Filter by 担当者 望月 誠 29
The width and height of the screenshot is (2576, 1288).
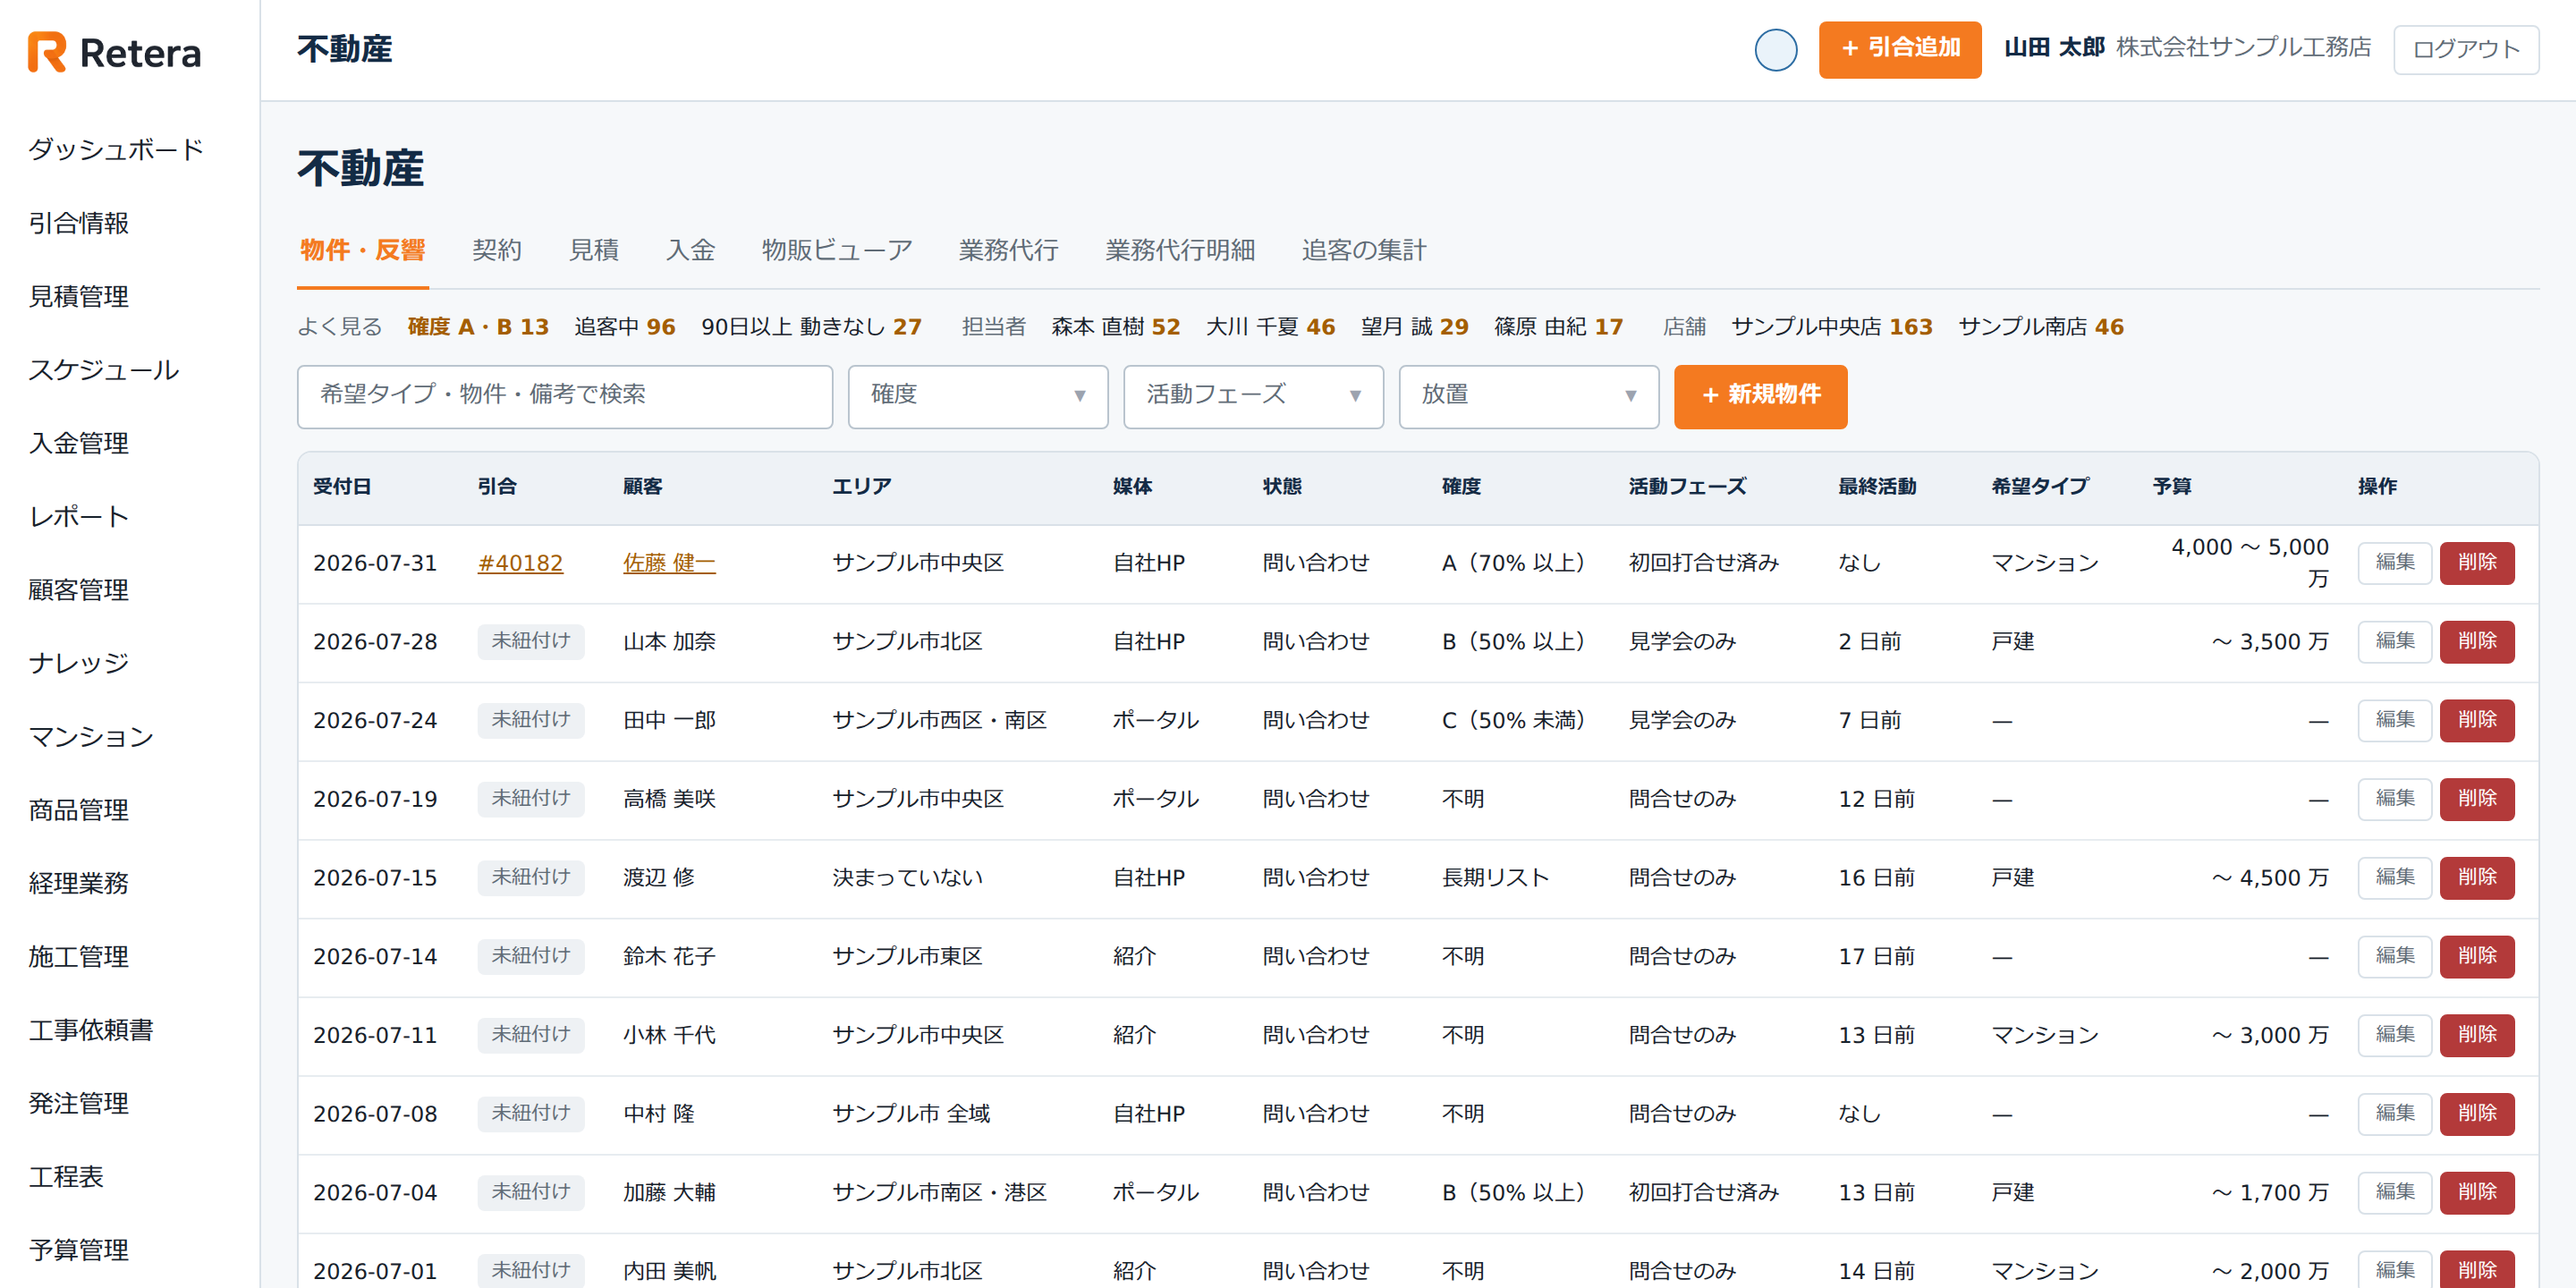click(1414, 327)
